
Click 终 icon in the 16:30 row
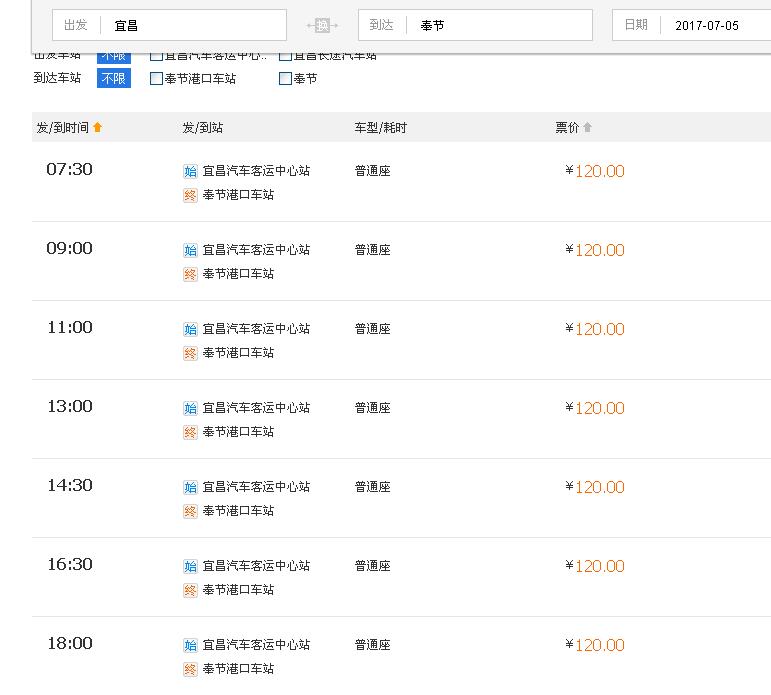click(190, 590)
